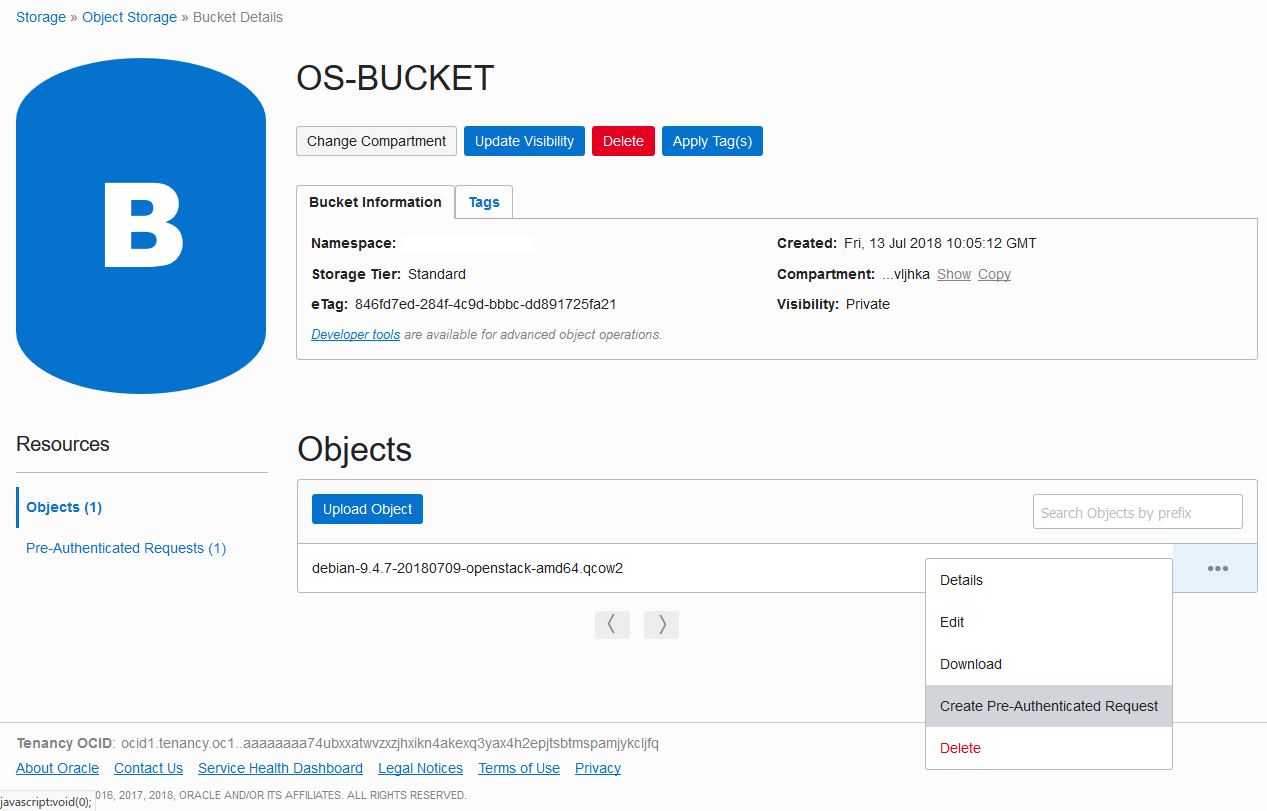Choose Edit from the object menu
1267x811 pixels.
1048,622
